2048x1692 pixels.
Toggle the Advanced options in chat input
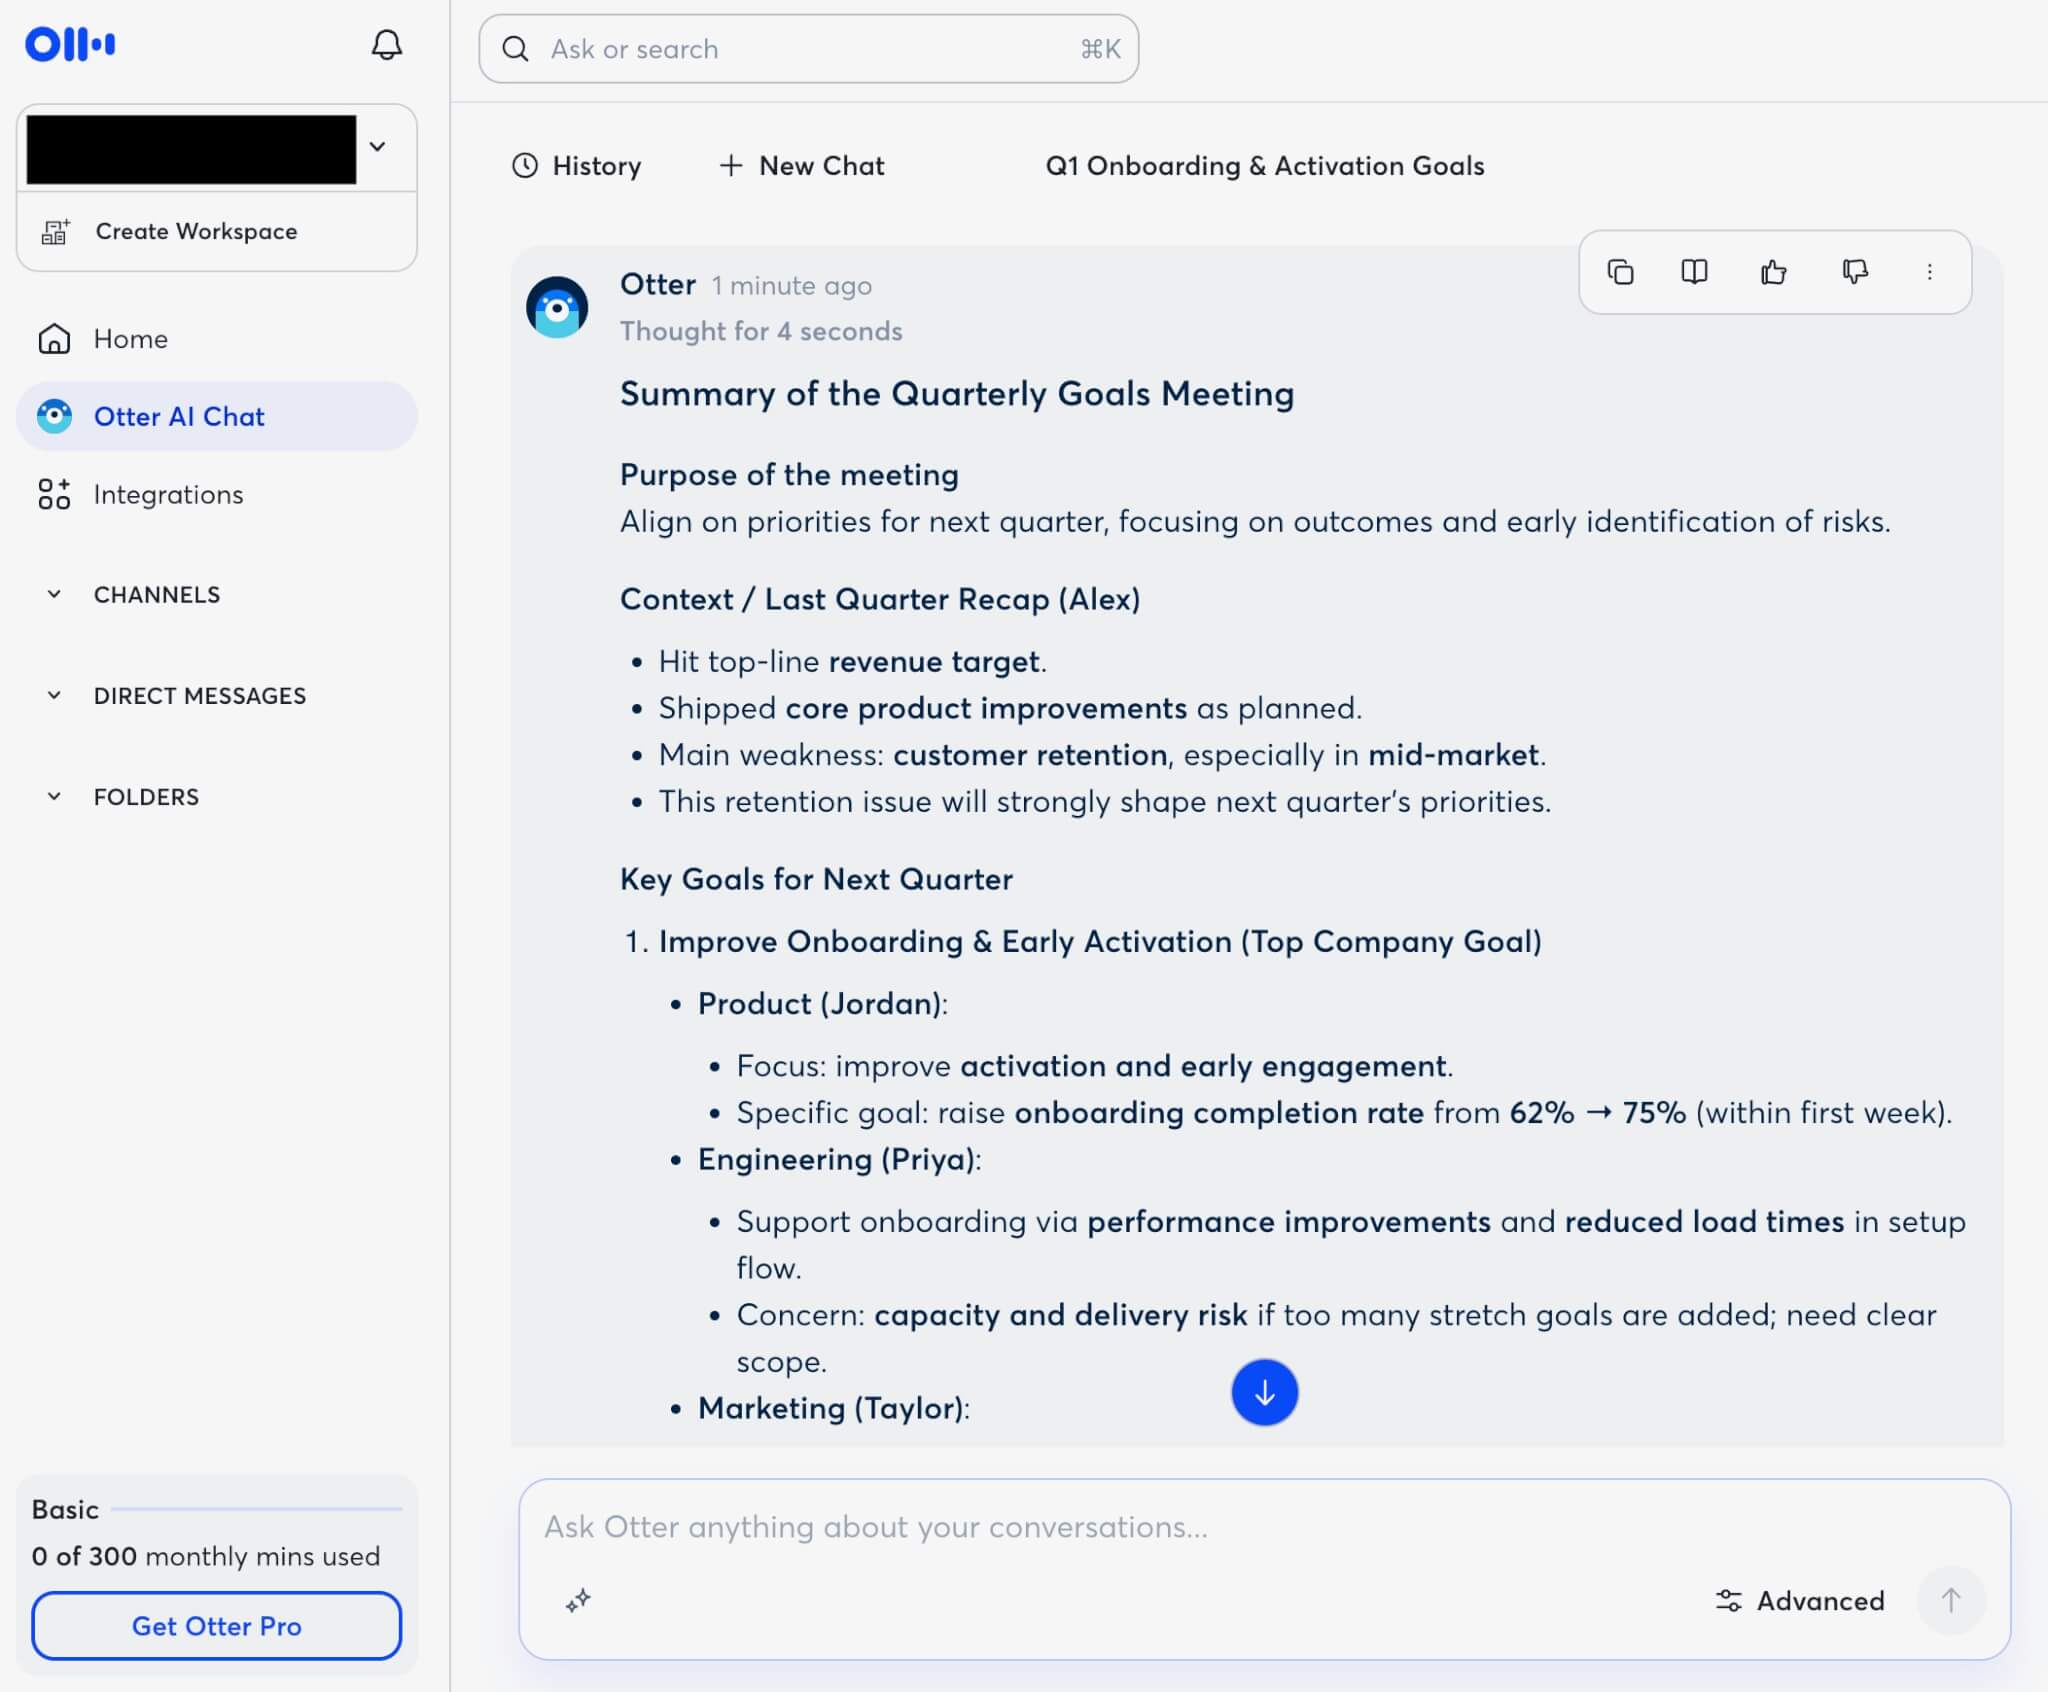1800,1600
